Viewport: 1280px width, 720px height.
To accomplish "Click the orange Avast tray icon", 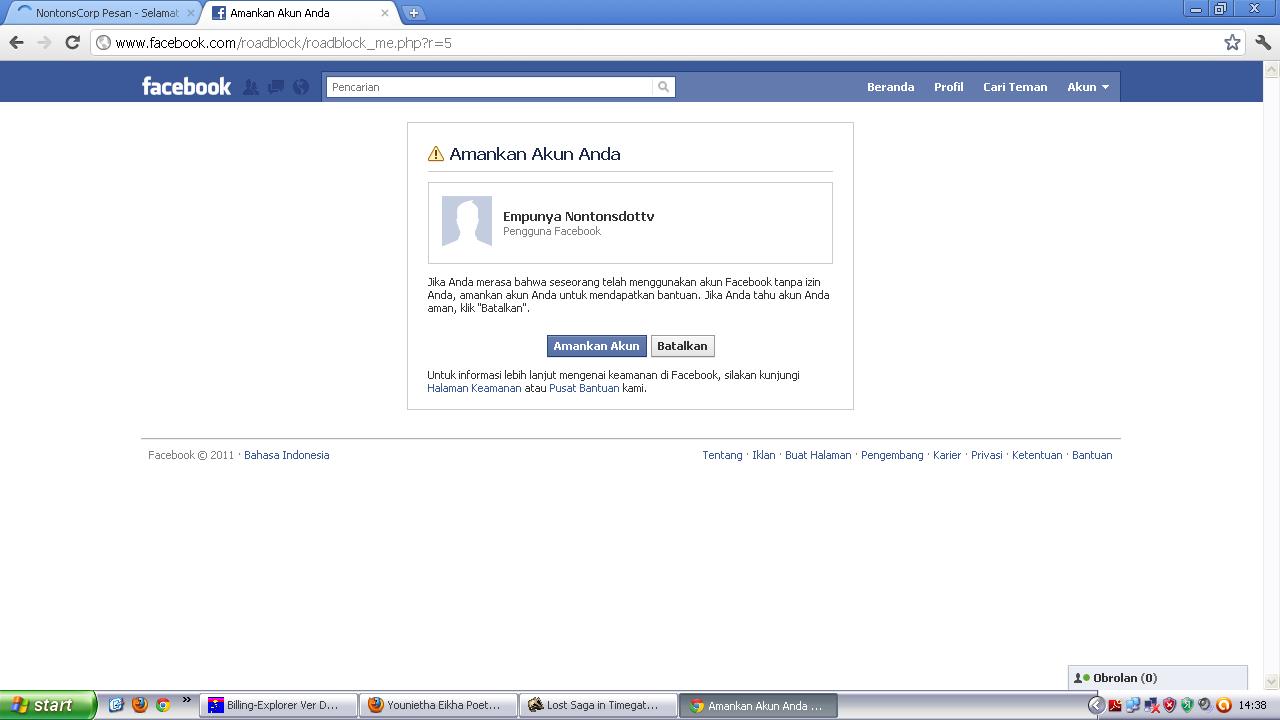I will point(1223,705).
